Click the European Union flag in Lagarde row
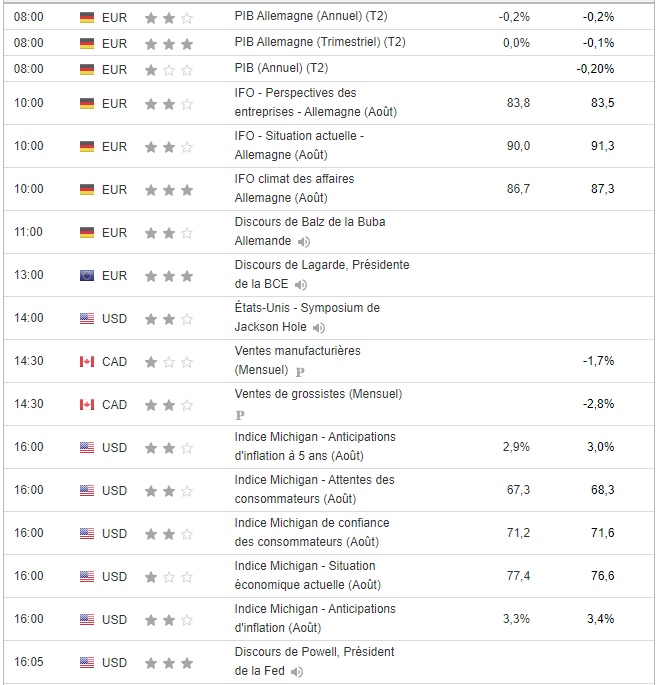 click(87, 275)
